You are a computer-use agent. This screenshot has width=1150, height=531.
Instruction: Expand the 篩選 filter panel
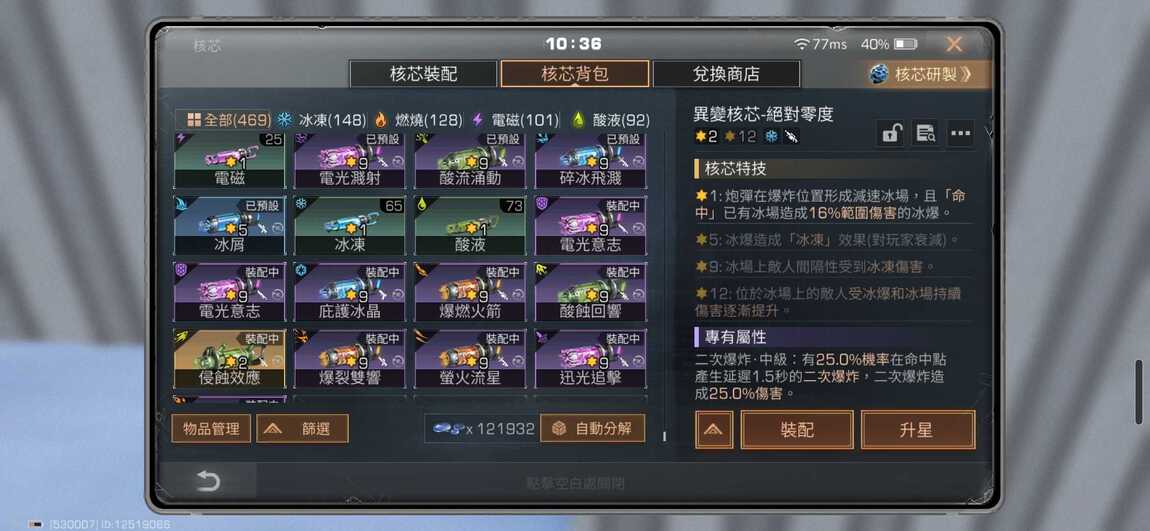point(302,428)
